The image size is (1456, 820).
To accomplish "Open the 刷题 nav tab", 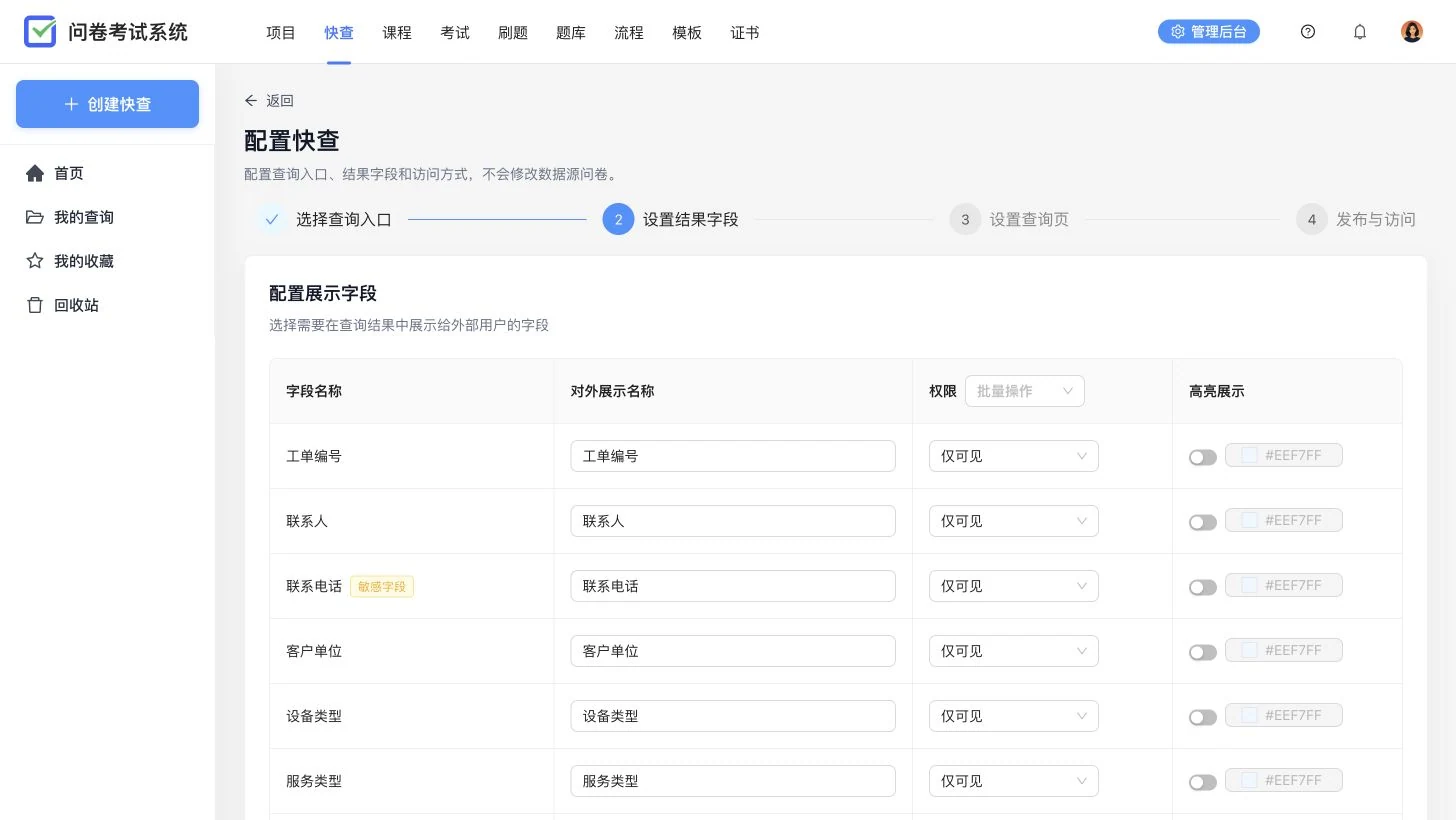I will point(513,32).
